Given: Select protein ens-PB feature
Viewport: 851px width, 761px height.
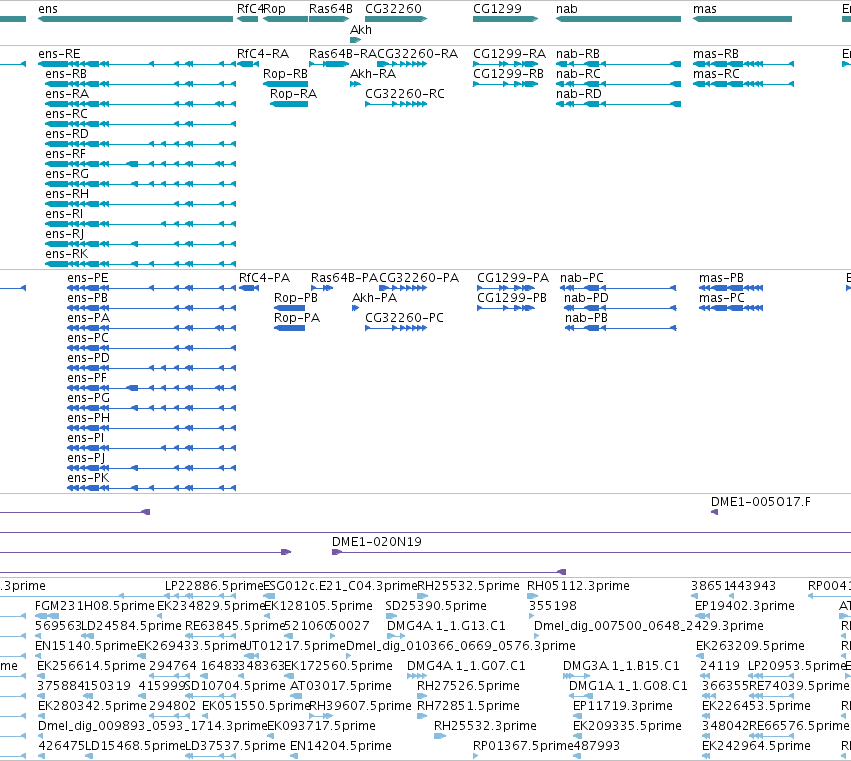Looking at the screenshot, I should point(151,308).
